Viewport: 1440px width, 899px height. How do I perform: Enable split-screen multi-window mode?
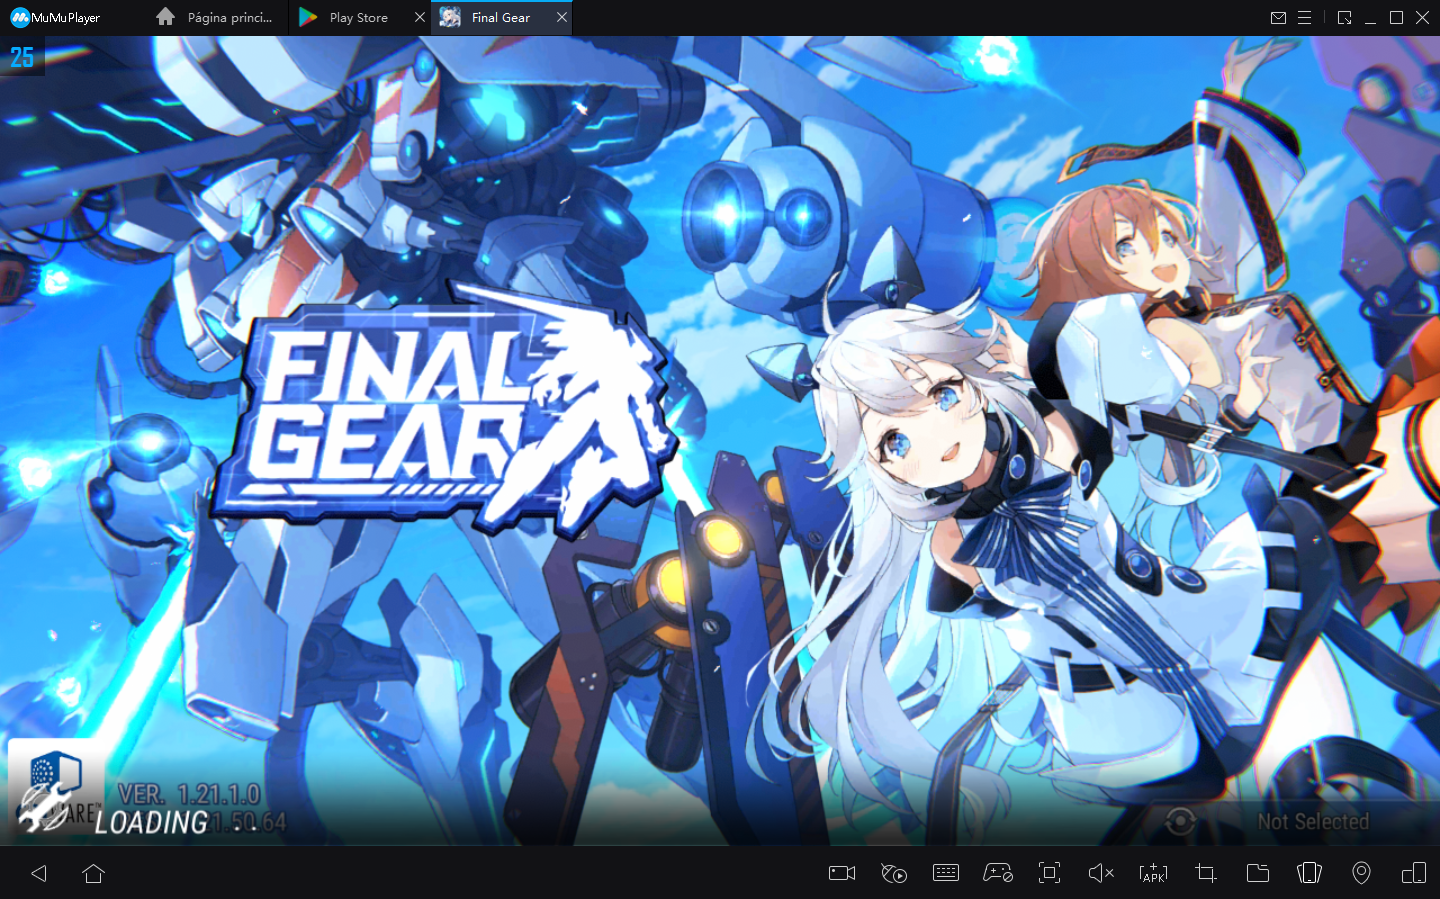pyautogui.click(x=1413, y=873)
